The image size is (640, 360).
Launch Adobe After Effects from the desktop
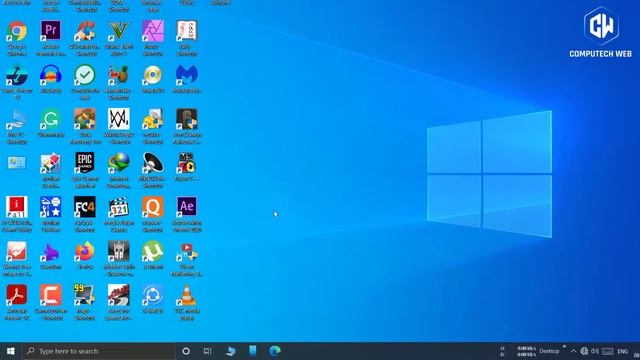(x=187, y=207)
